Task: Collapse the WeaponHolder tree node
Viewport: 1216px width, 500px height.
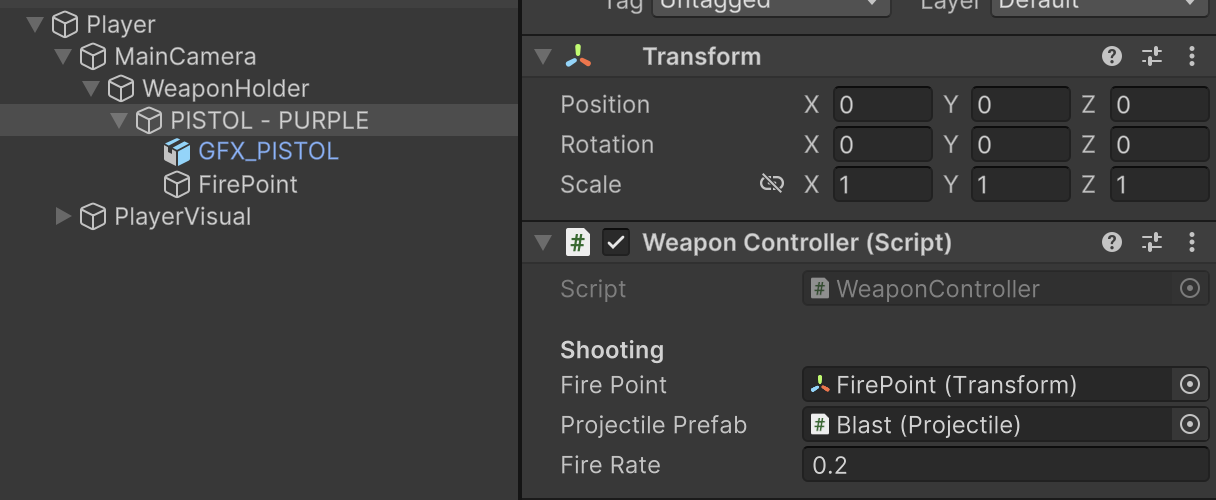Action: [x=92, y=89]
